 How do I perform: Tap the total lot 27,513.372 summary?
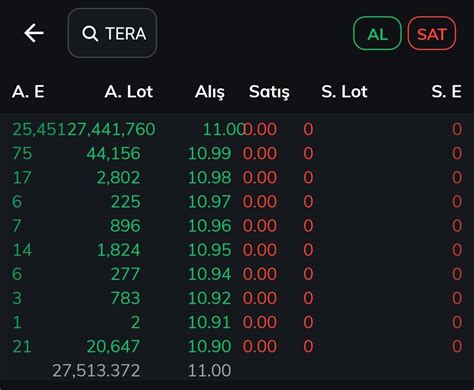(96, 371)
